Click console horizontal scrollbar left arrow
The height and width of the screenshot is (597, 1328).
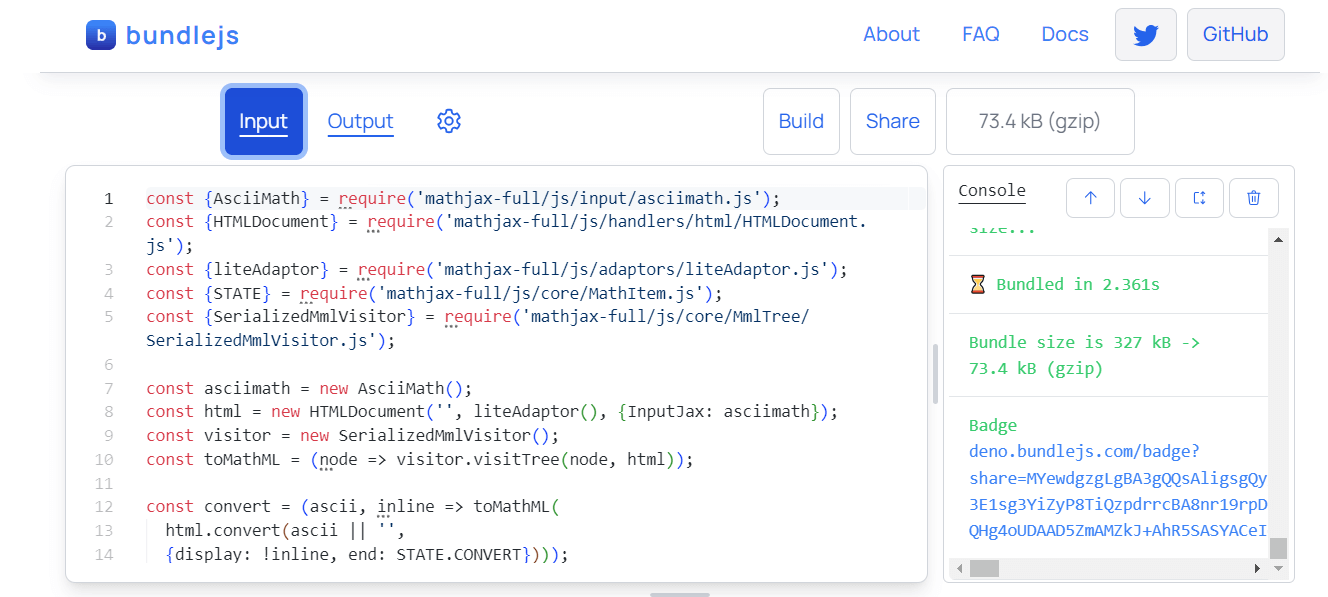click(x=960, y=568)
